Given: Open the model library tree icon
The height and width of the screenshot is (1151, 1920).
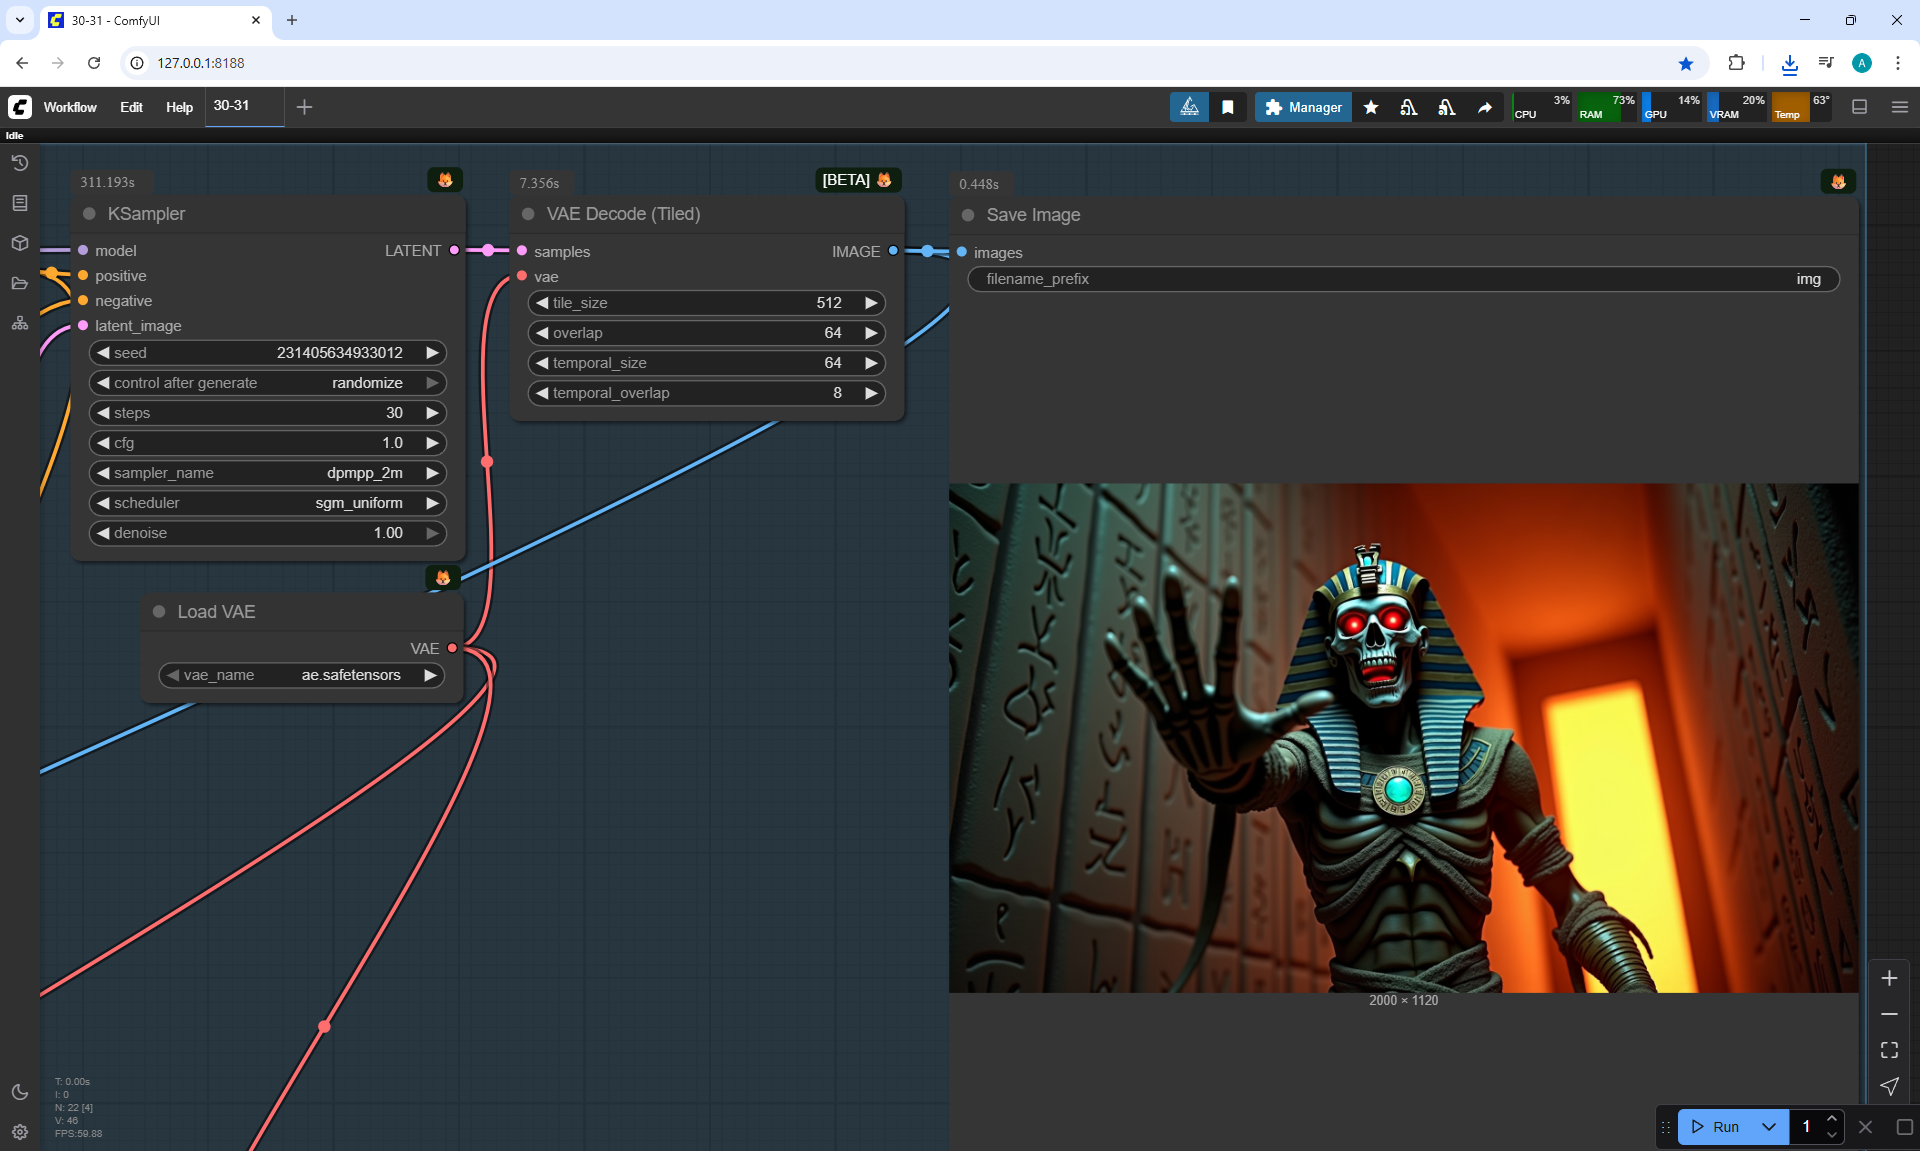Looking at the screenshot, I should click(x=20, y=323).
